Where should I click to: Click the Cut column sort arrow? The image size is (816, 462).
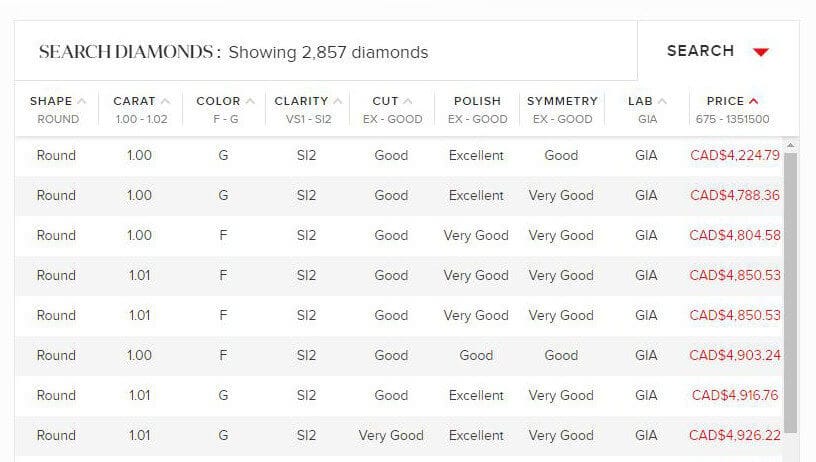click(408, 101)
